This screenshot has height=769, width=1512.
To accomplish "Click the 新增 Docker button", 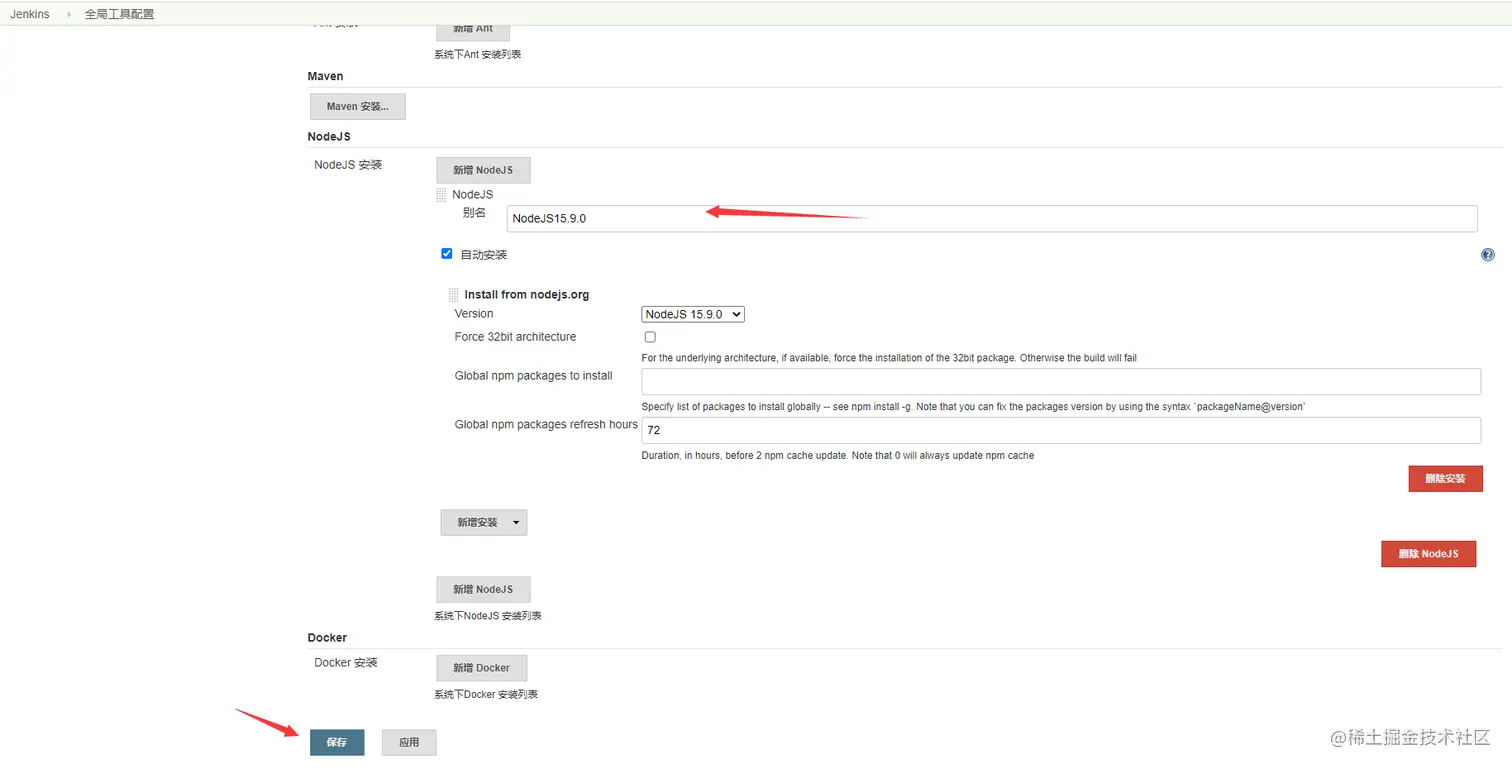I will [481, 668].
